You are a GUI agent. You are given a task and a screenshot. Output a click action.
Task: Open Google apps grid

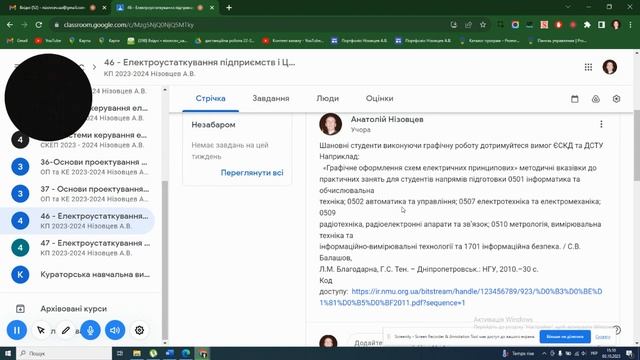click(x=588, y=67)
